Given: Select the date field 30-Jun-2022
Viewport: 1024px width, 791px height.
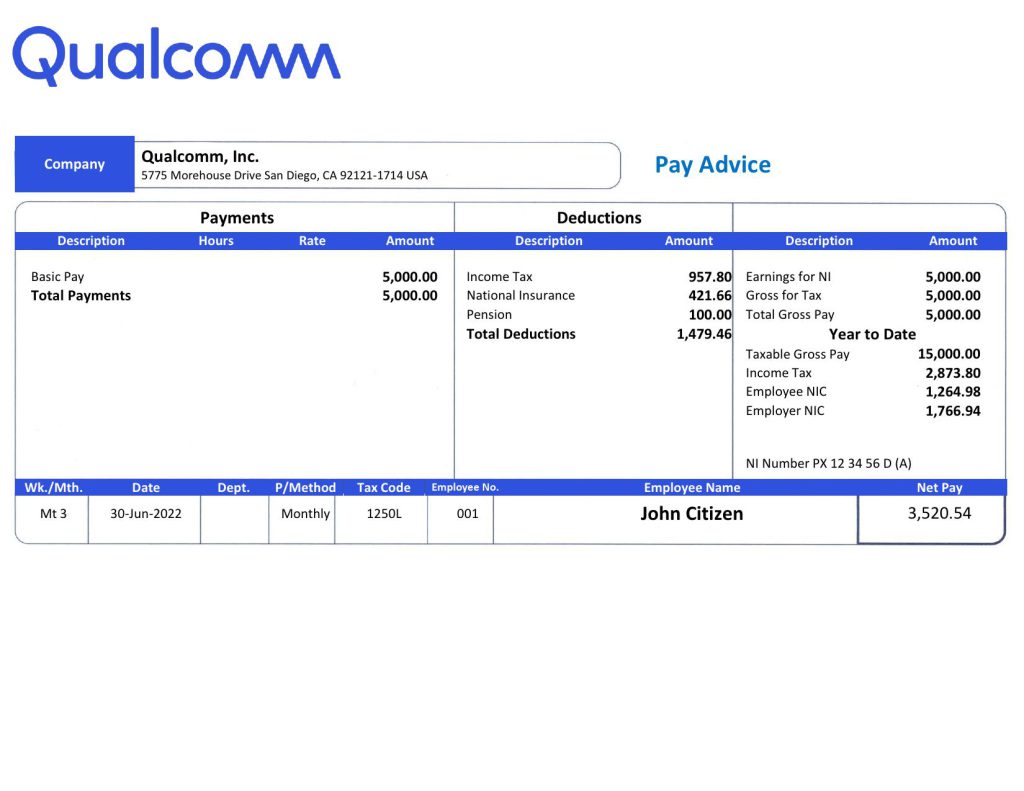Looking at the screenshot, I should (145, 514).
